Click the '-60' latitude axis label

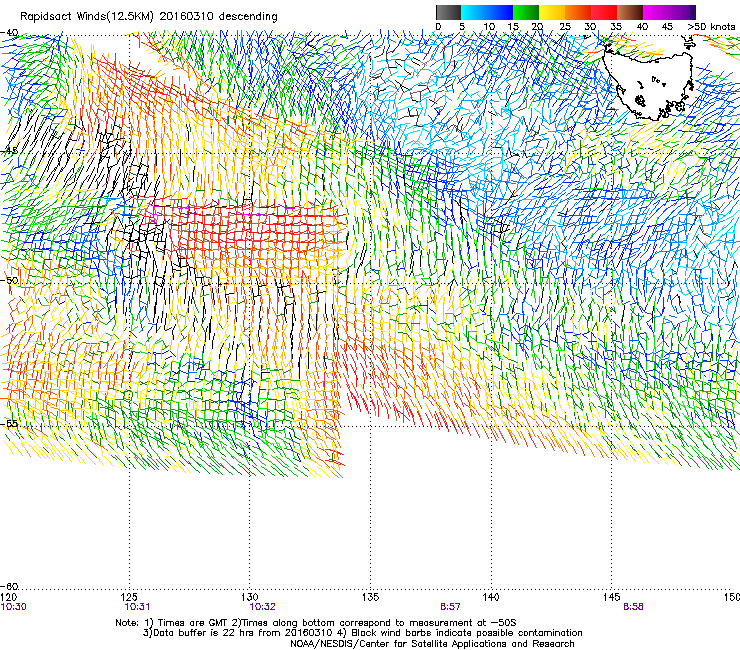(9, 586)
